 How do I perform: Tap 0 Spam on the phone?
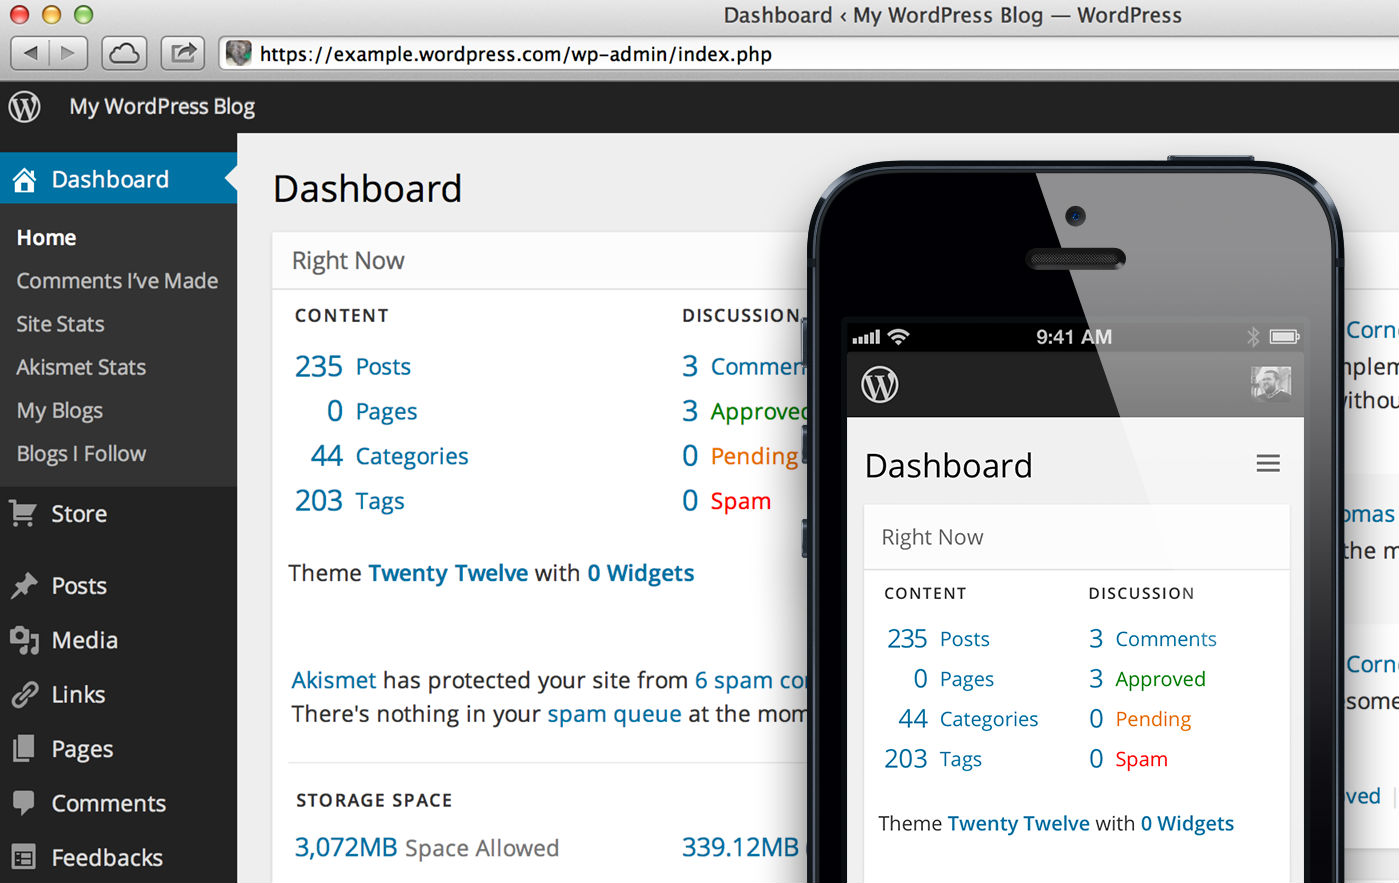tap(1128, 759)
